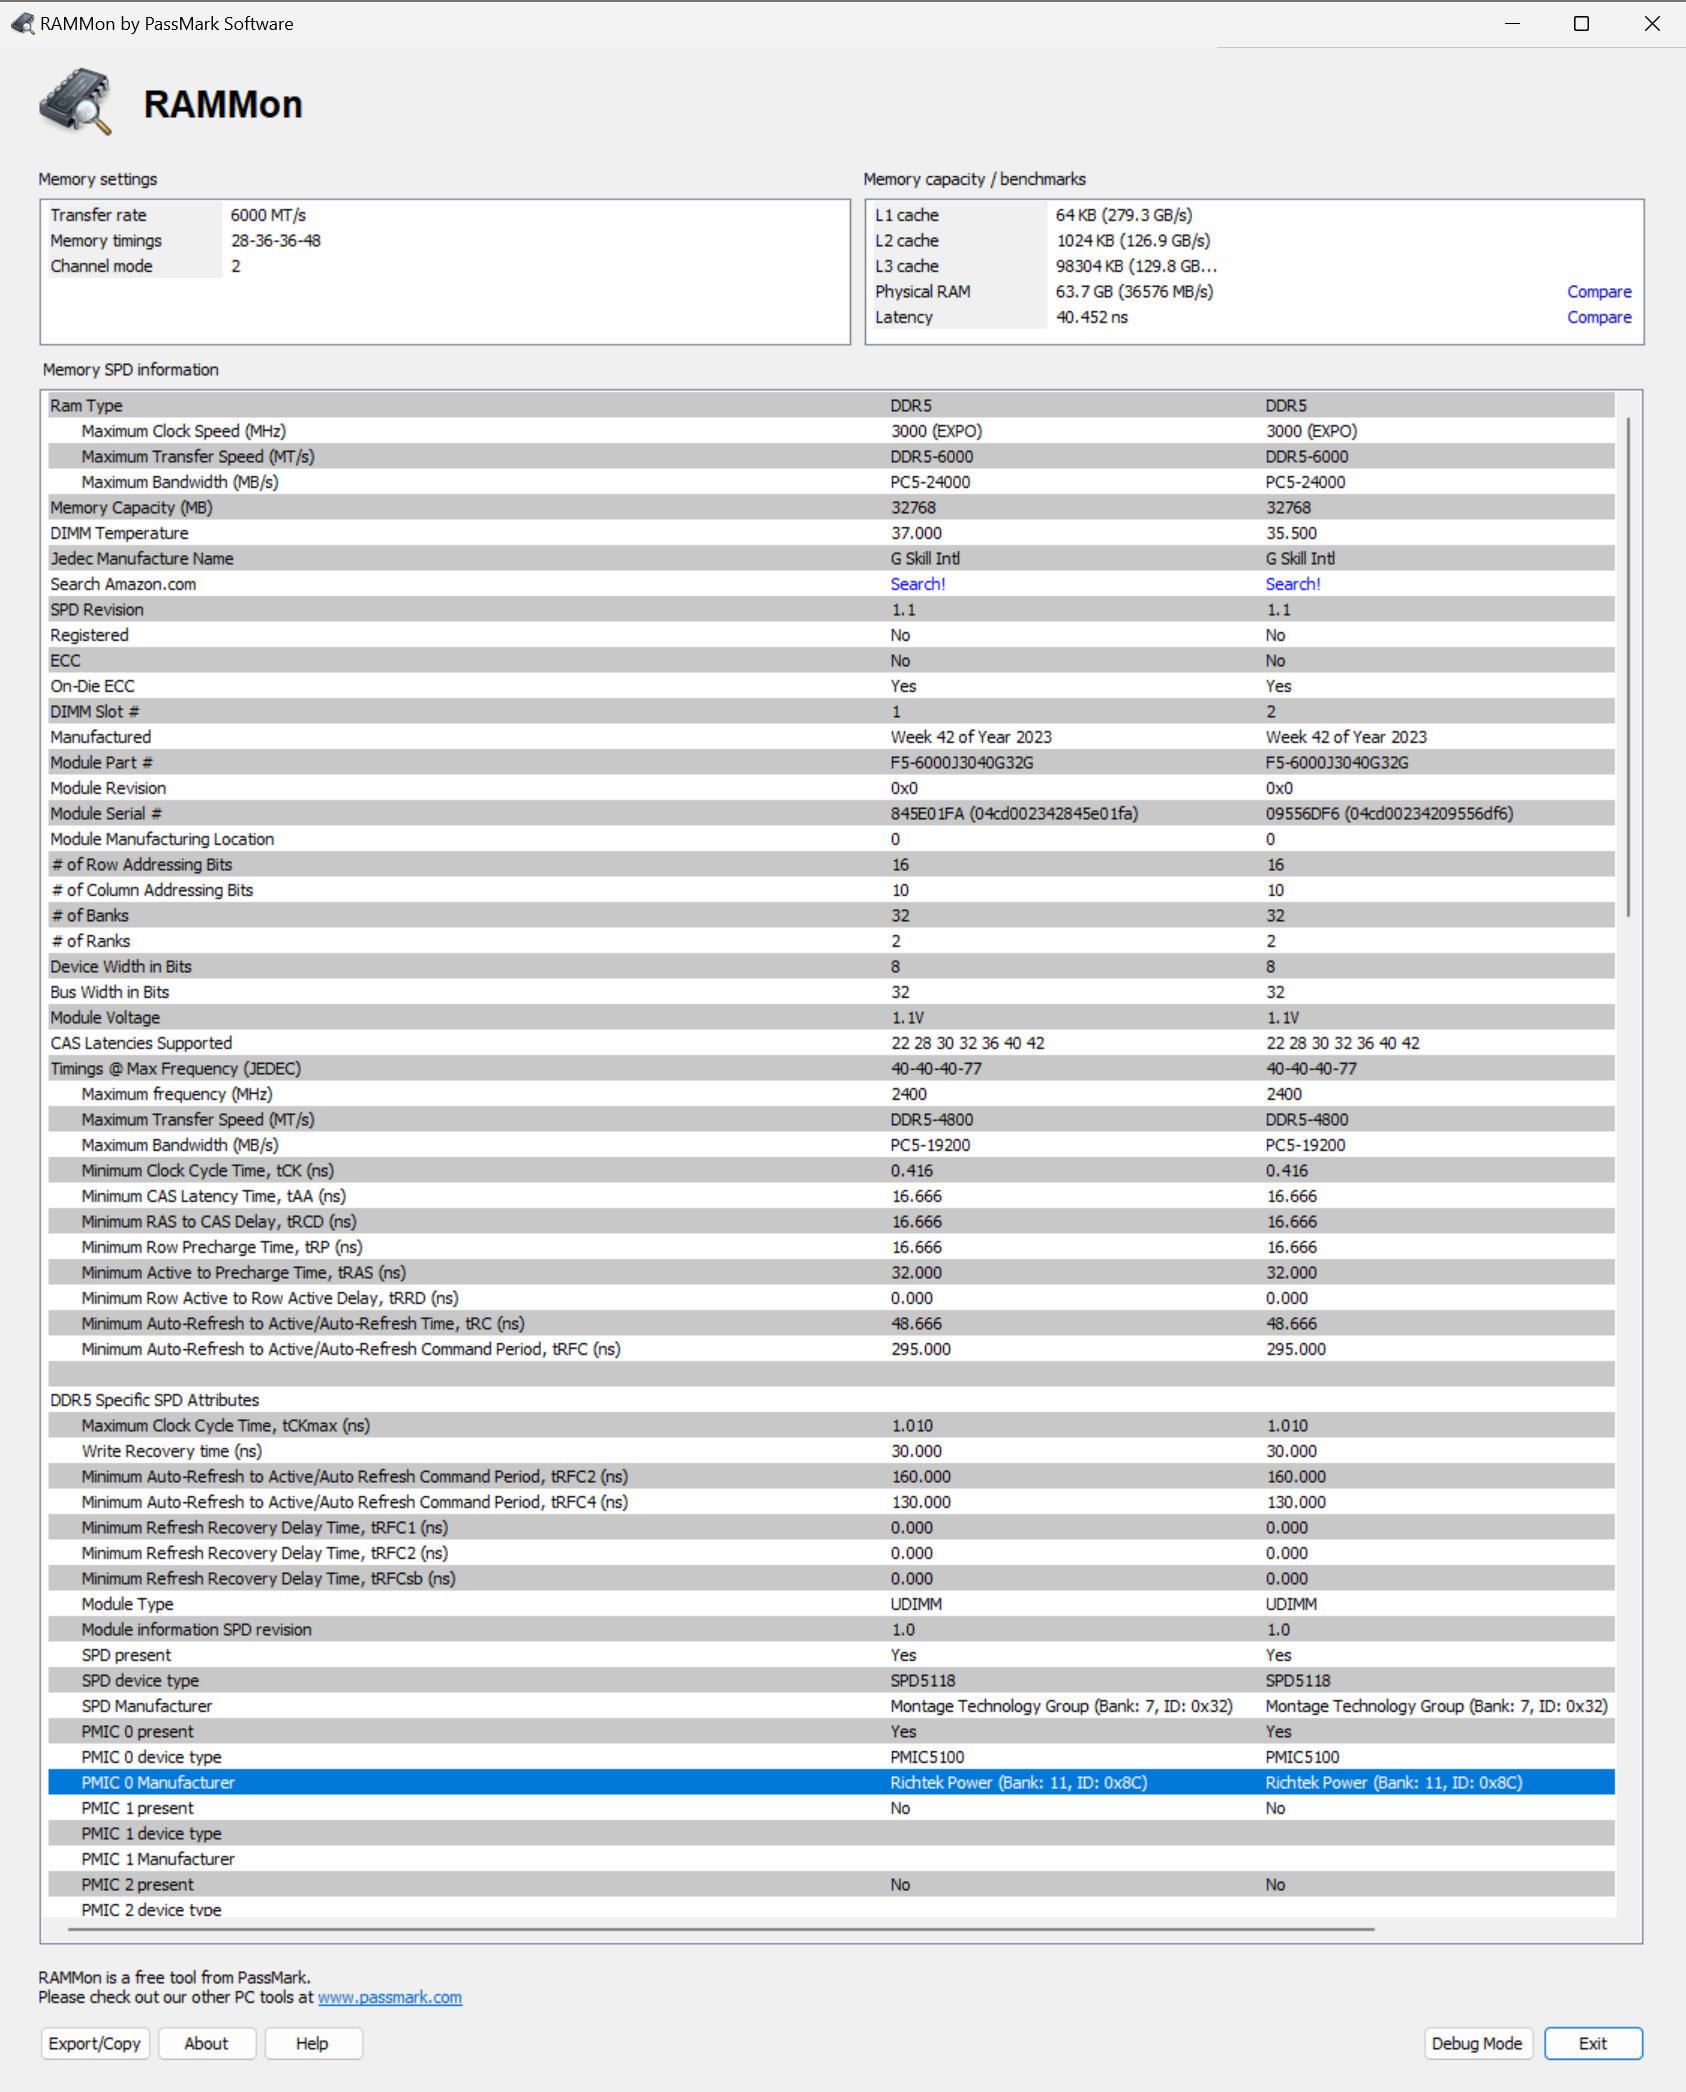Select the L3 cache row

coord(1254,266)
